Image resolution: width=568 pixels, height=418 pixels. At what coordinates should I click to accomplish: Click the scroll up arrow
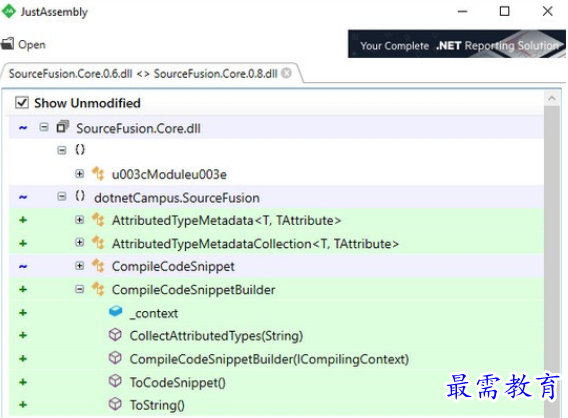coord(552,98)
